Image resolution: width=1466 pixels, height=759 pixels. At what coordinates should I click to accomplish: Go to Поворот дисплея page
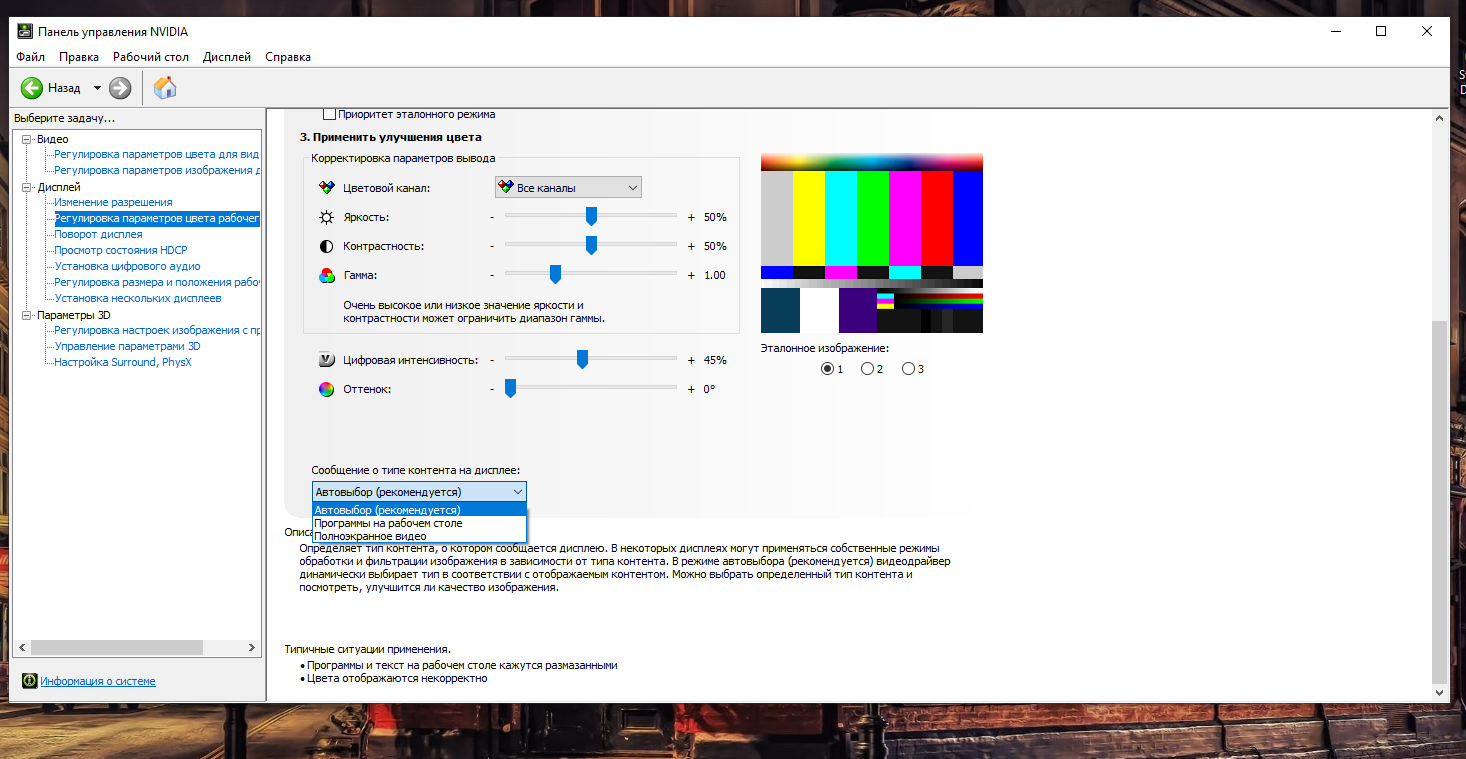coord(98,234)
